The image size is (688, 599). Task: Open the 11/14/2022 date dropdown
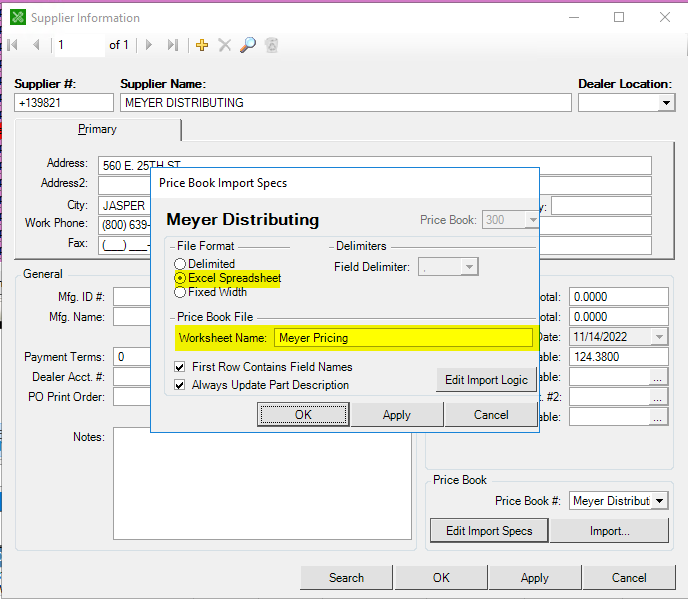coord(659,337)
